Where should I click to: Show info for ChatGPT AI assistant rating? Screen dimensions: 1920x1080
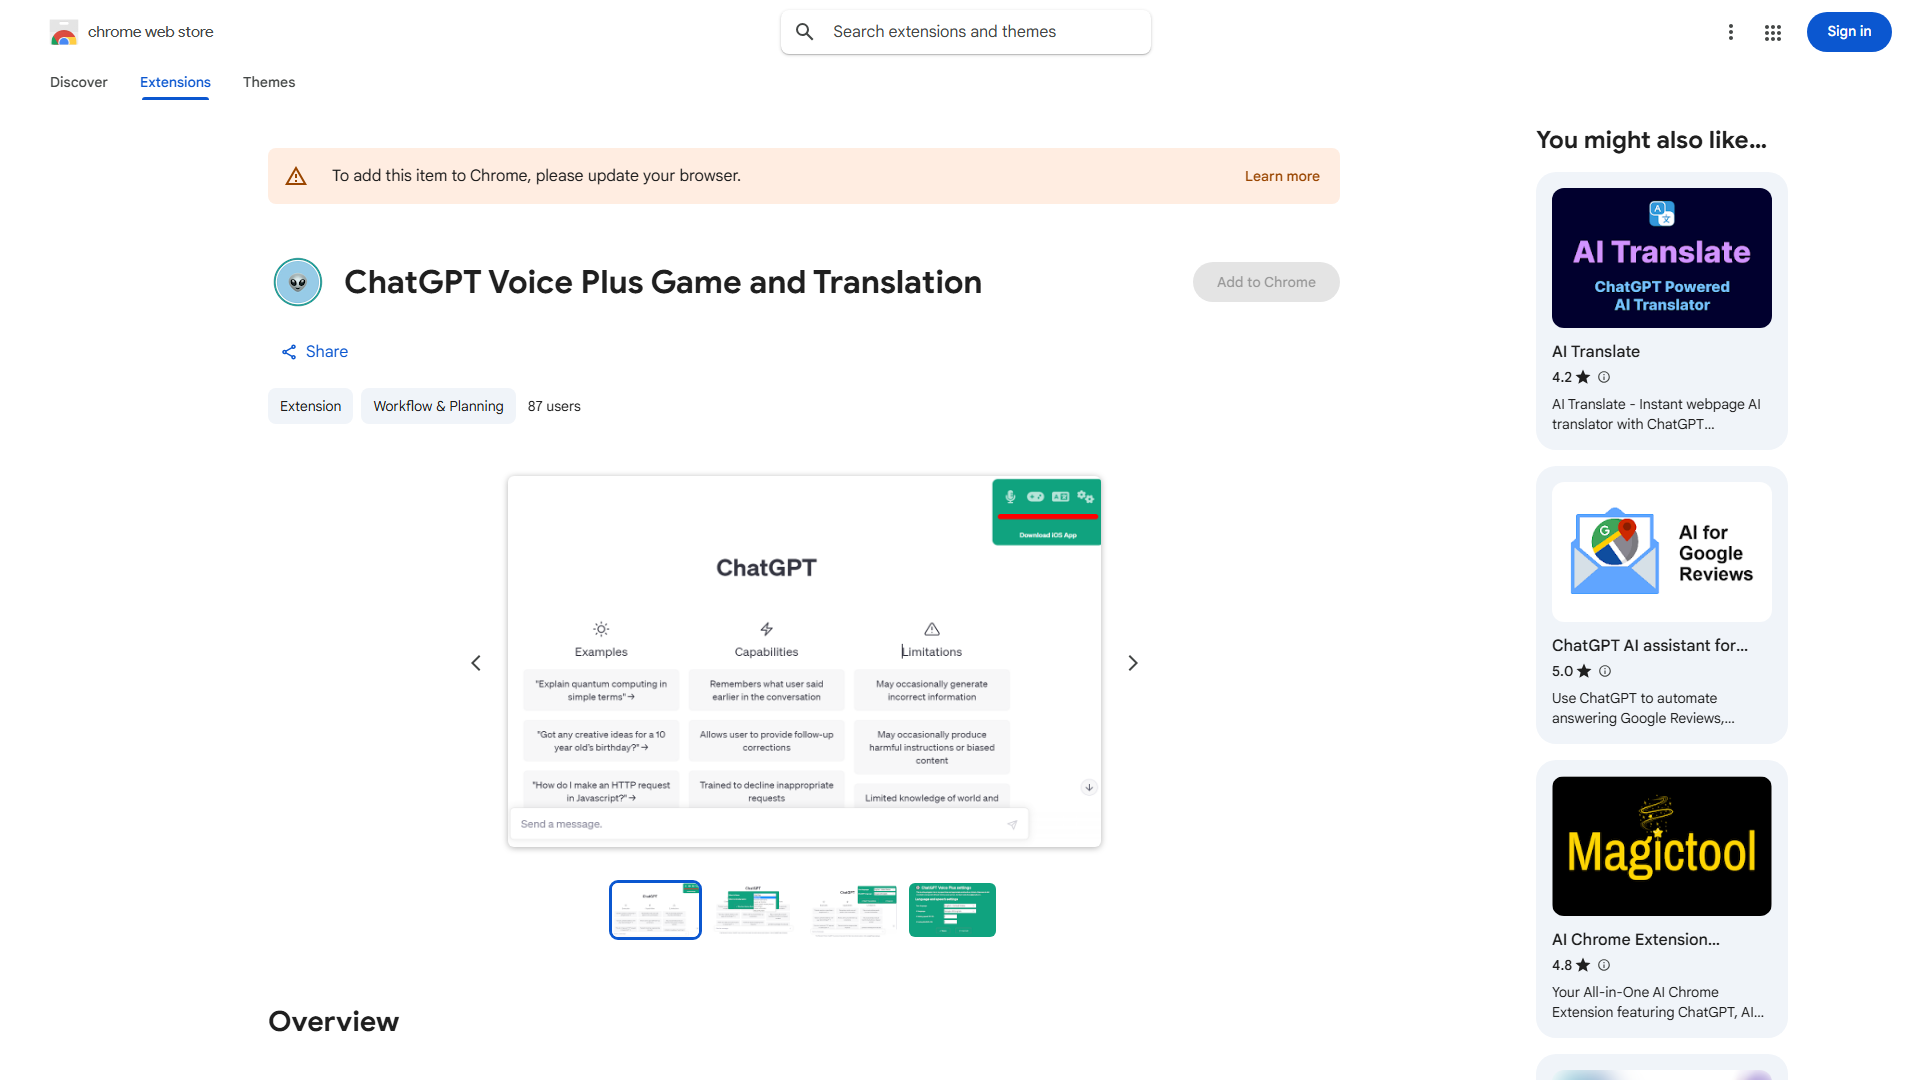(x=1604, y=671)
